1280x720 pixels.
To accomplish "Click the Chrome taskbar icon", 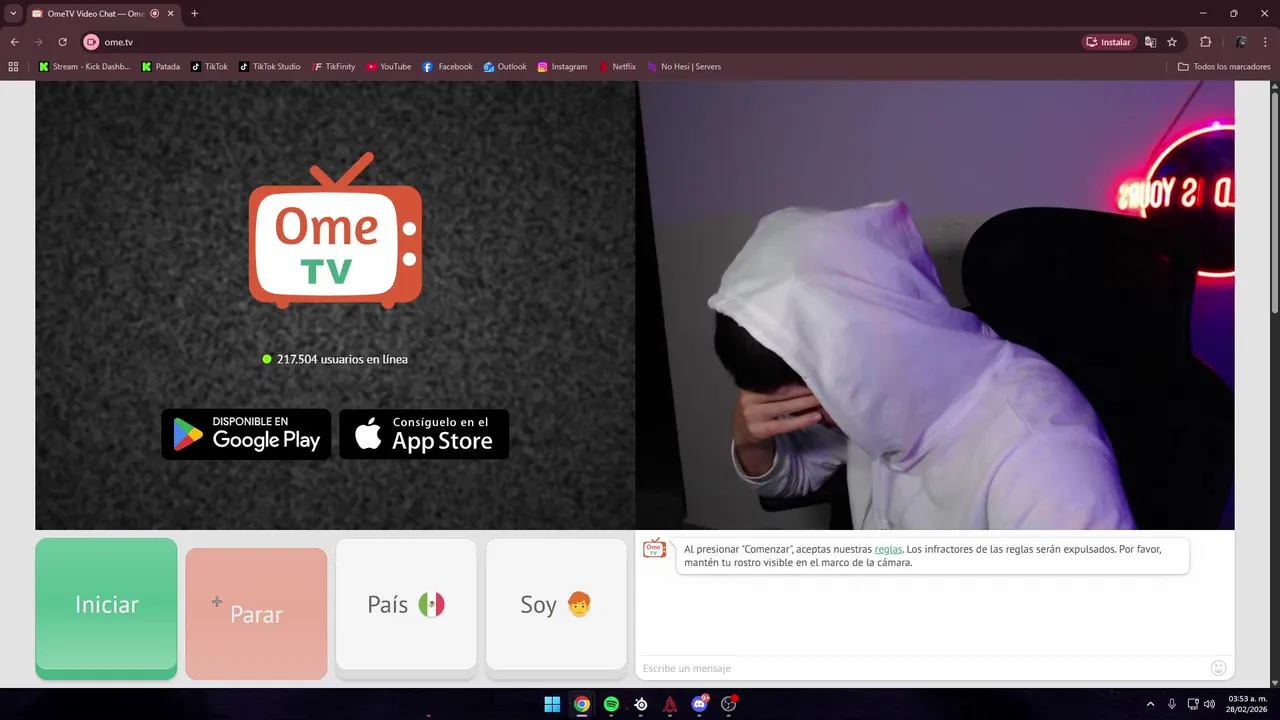I will point(581,704).
